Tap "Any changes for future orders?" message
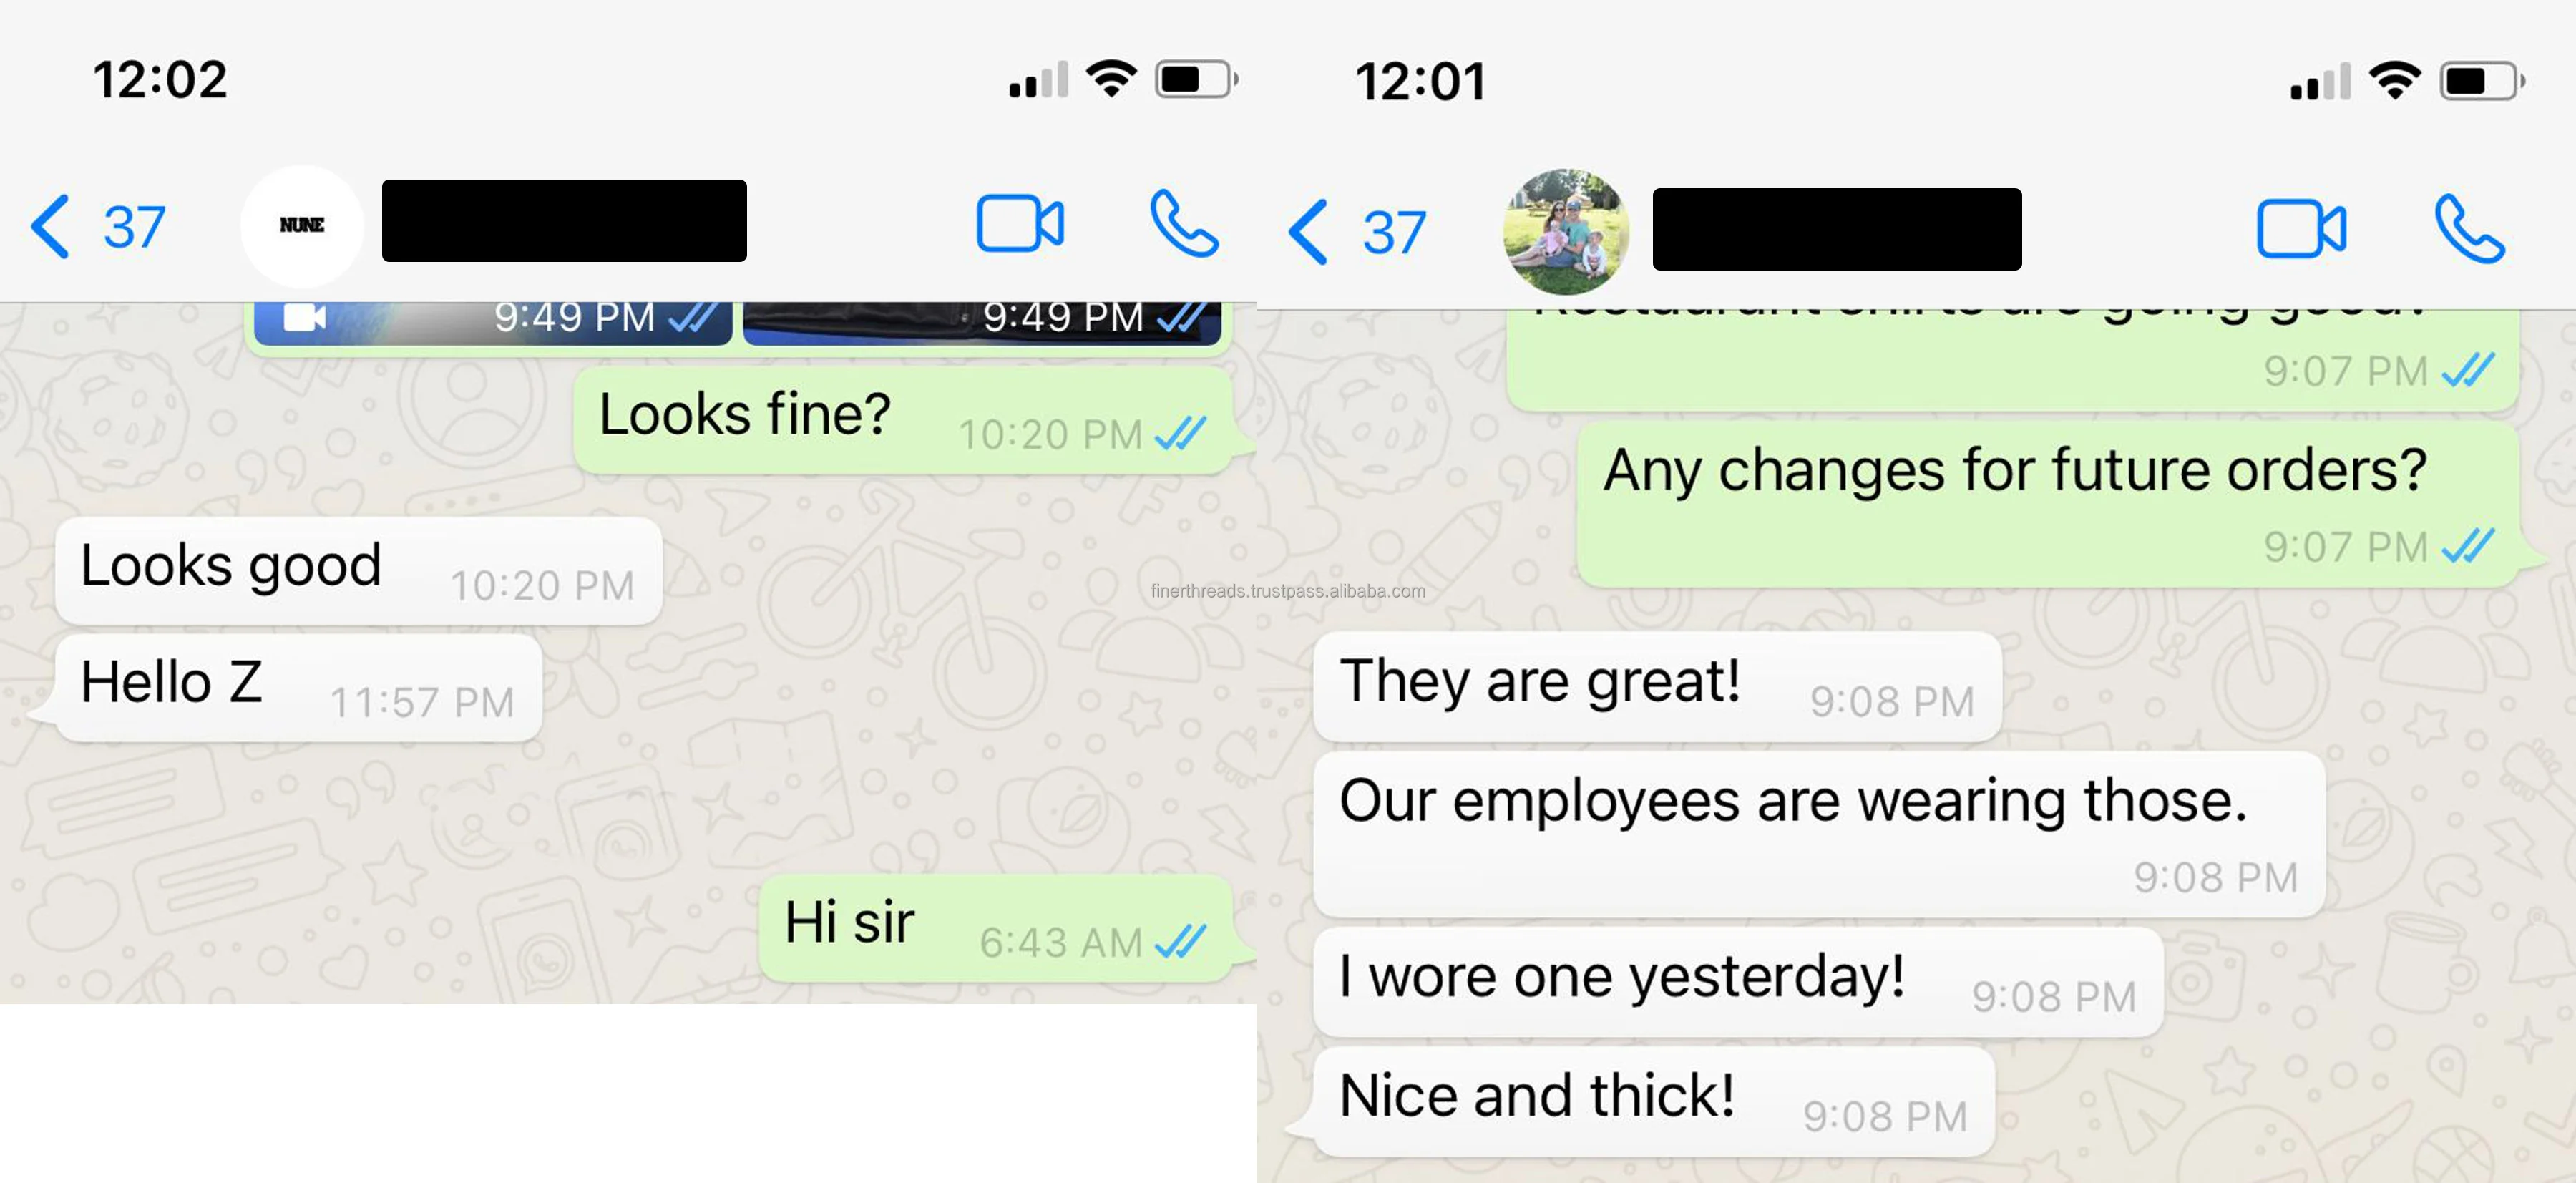The image size is (2576, 1183). 2047,504
